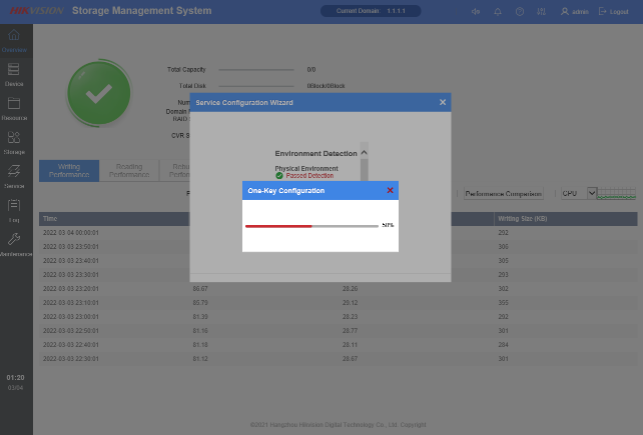
Task: Close the One-Key Configuration dialog
Action: click(x=390, y=190)
